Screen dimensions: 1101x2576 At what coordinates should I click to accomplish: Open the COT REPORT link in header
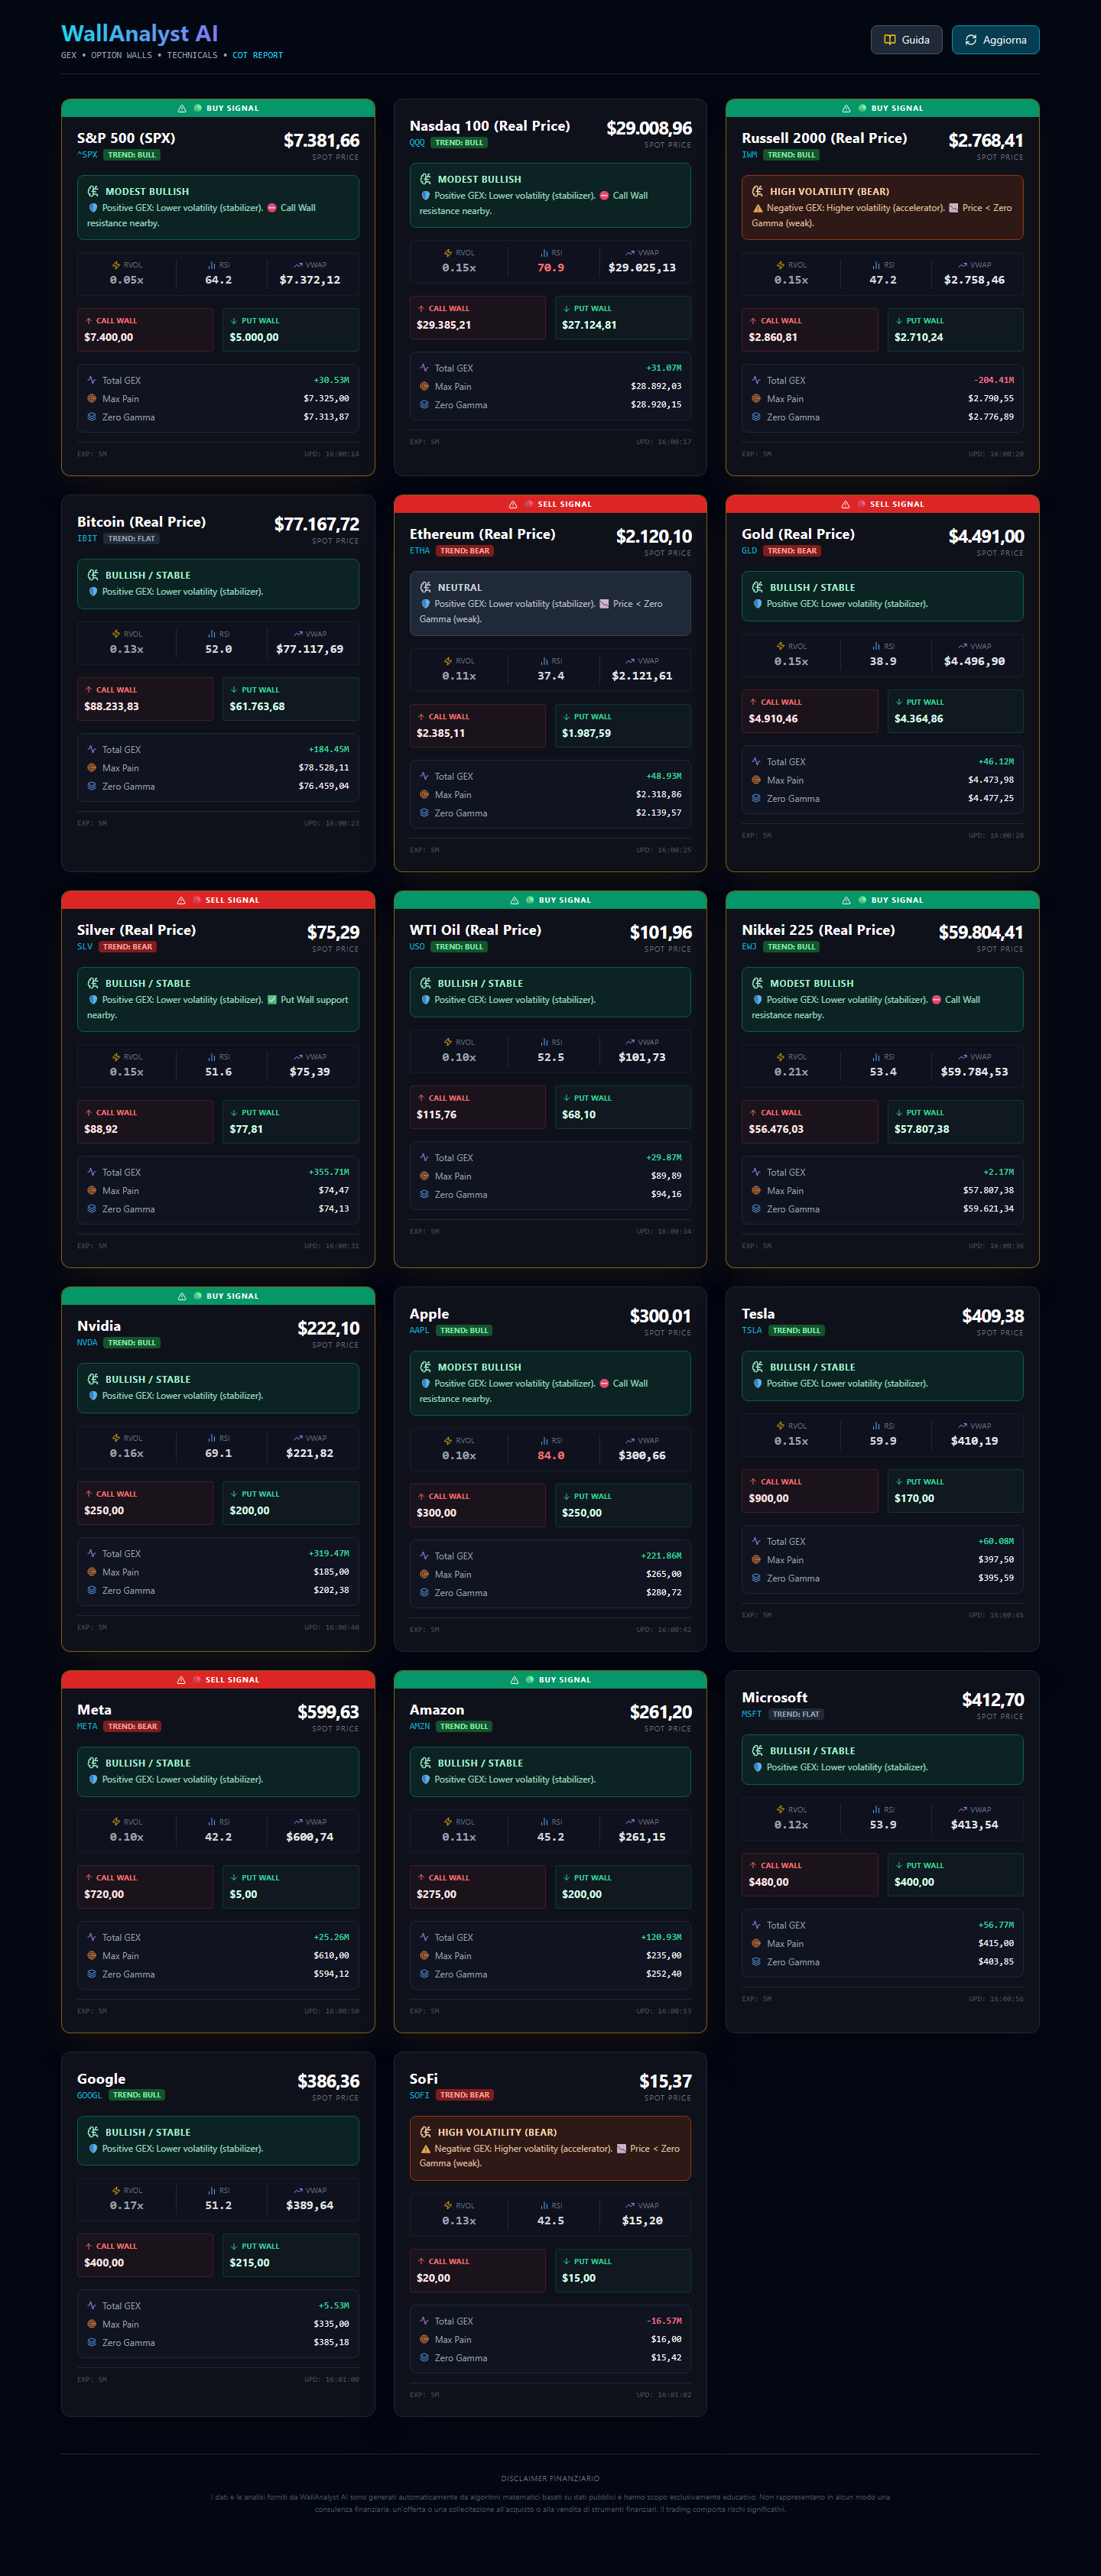coord(257,56)
